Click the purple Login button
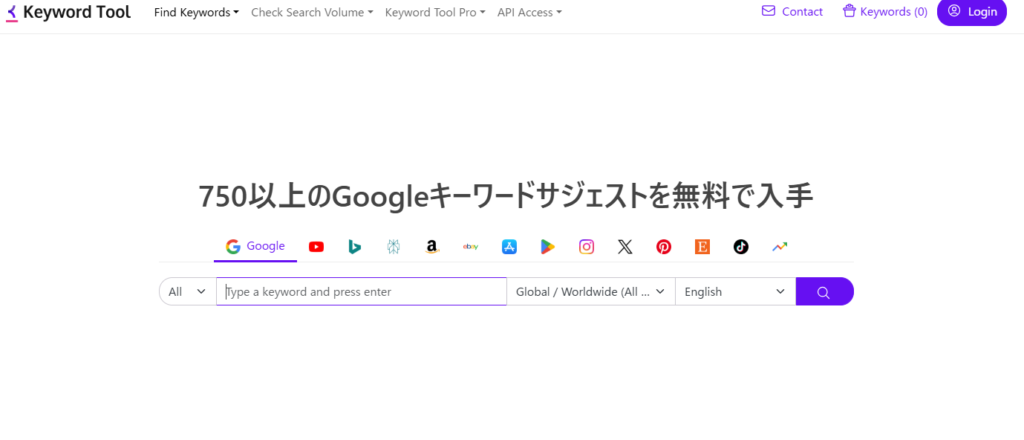The image size is (1024, 440). 971,12
